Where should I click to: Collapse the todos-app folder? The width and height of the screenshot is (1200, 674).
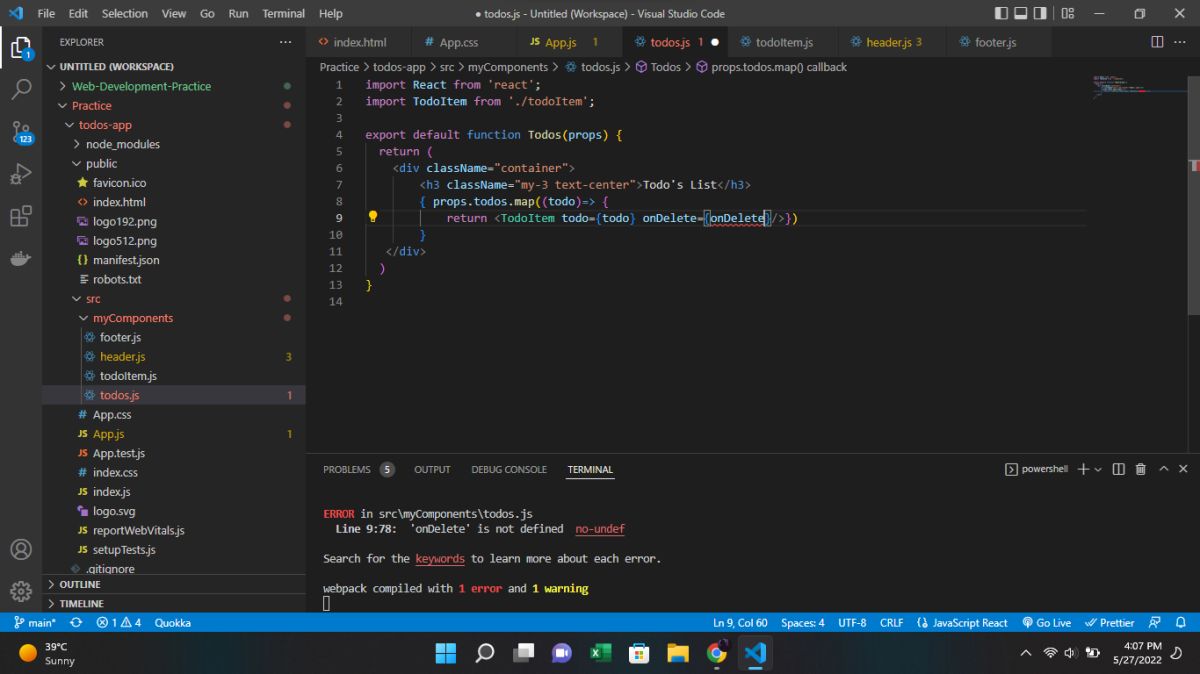(70, 125)
